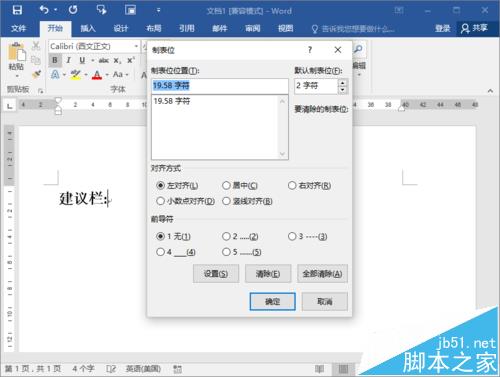Expand the font color dropdown arrow
500x377 pixels.
click(107, 75)
